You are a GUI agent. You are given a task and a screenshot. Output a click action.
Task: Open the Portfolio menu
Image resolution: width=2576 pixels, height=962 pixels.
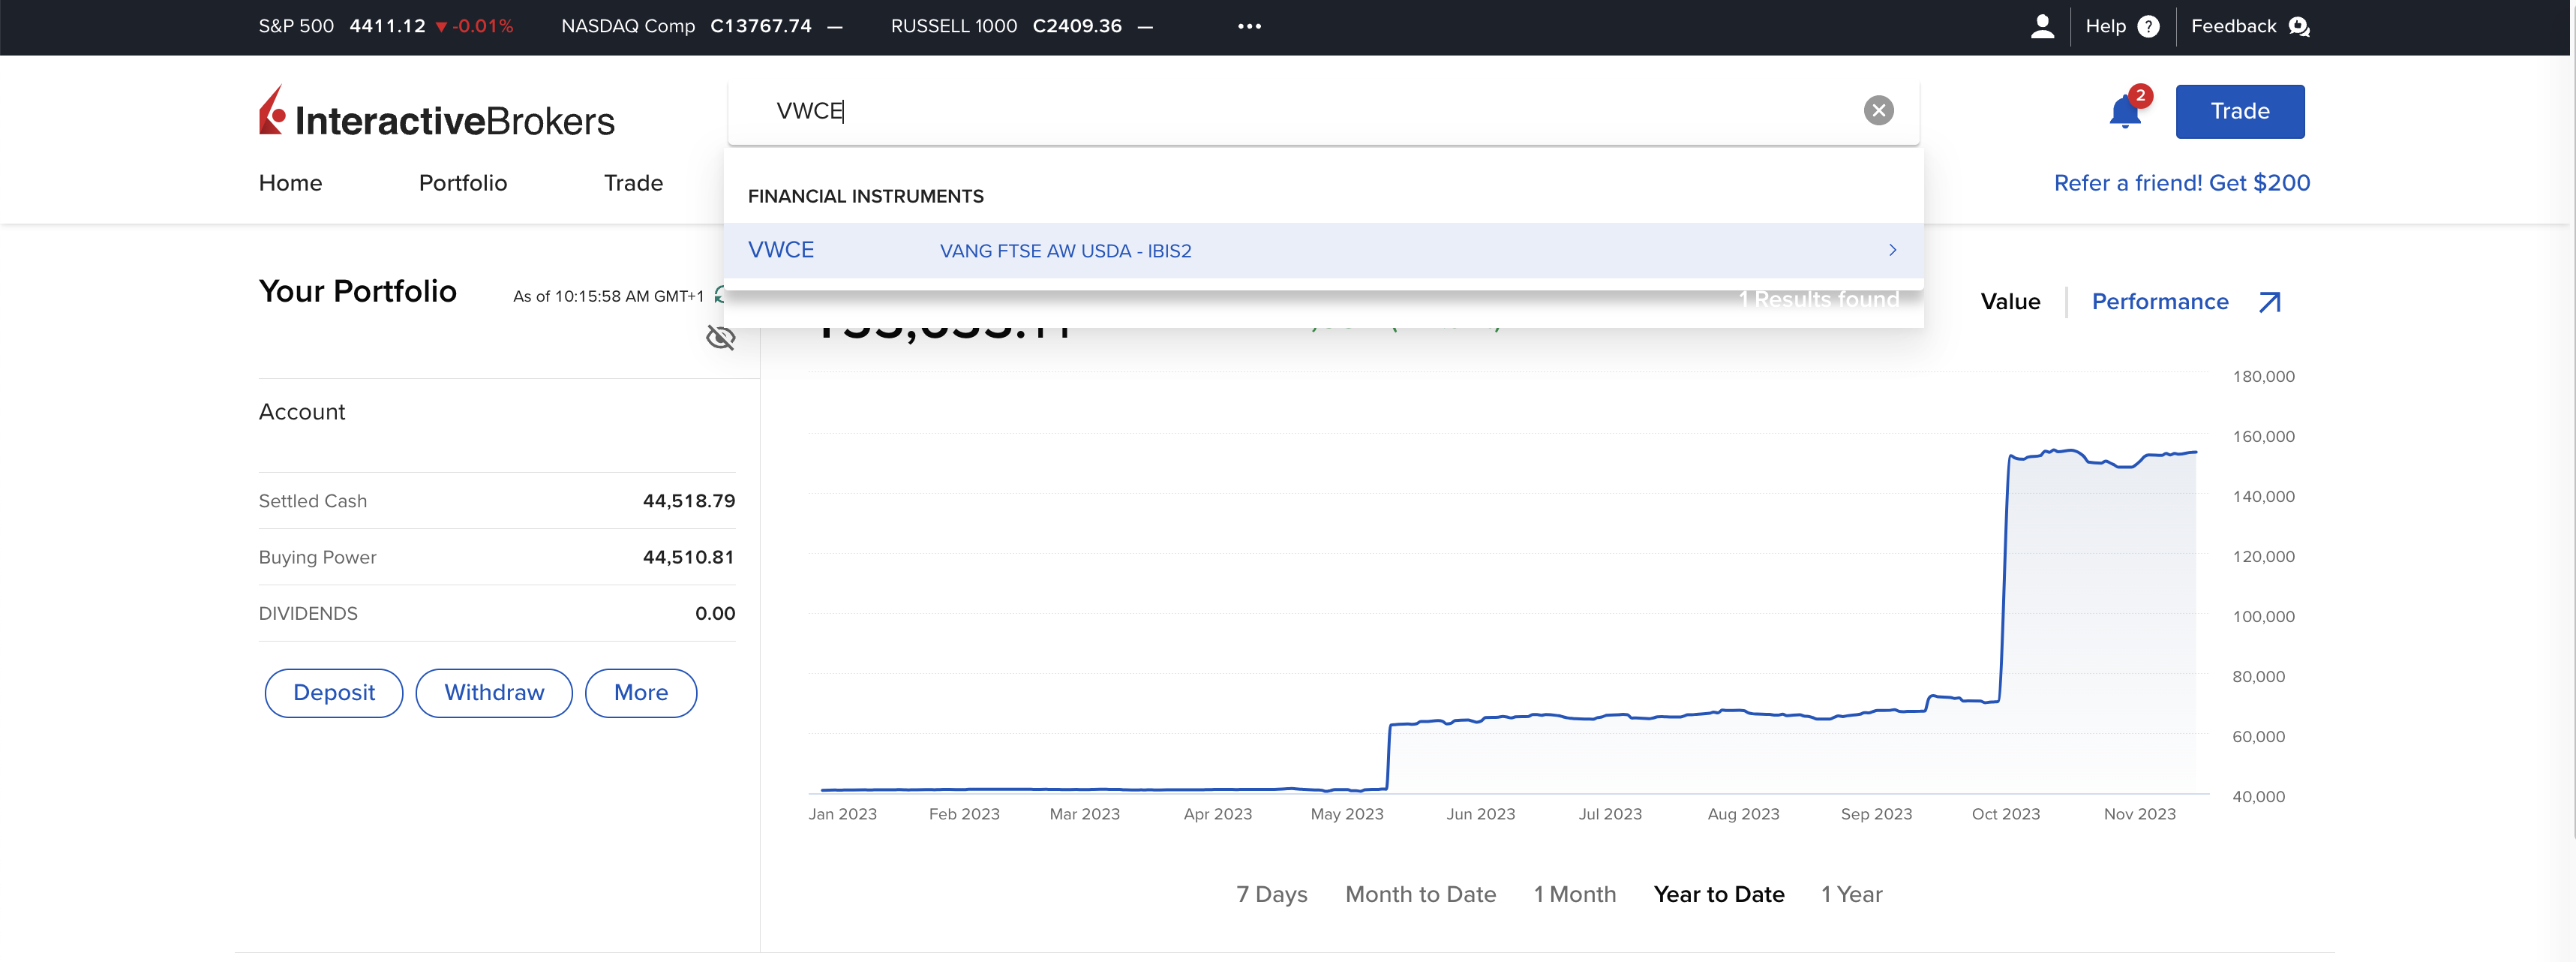[462, 183]
